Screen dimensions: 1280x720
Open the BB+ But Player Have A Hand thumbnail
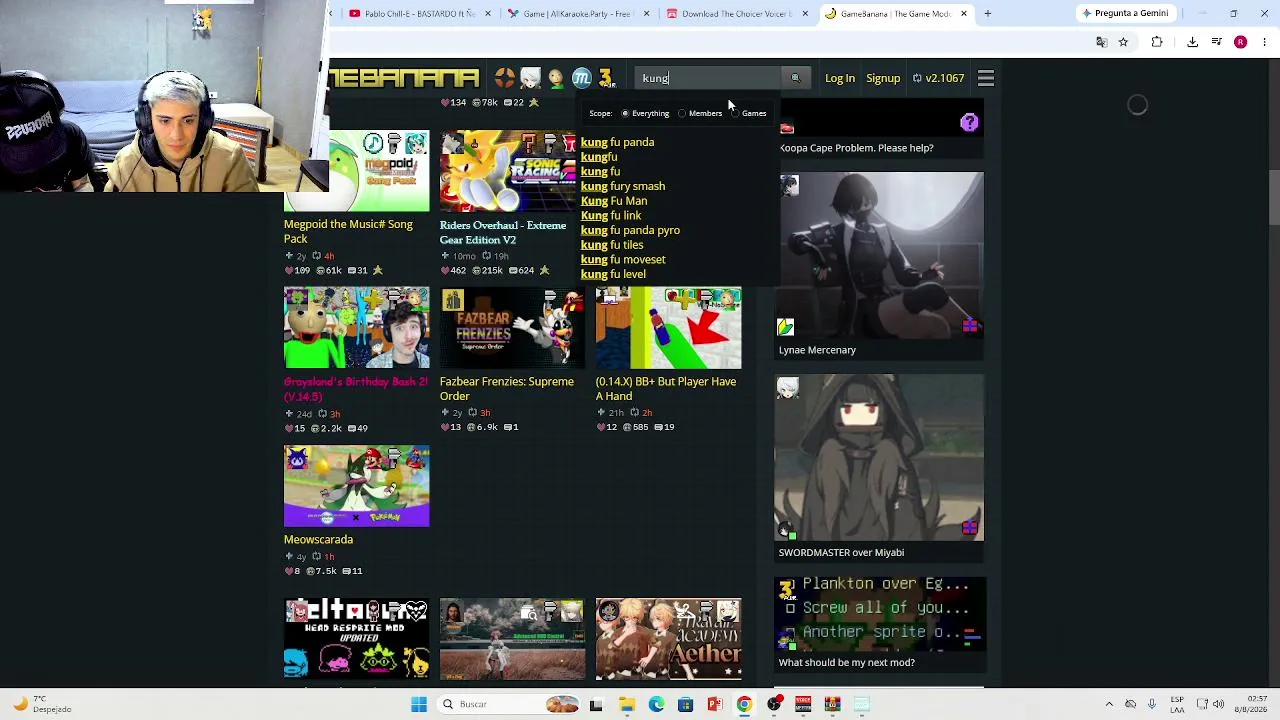668,328
